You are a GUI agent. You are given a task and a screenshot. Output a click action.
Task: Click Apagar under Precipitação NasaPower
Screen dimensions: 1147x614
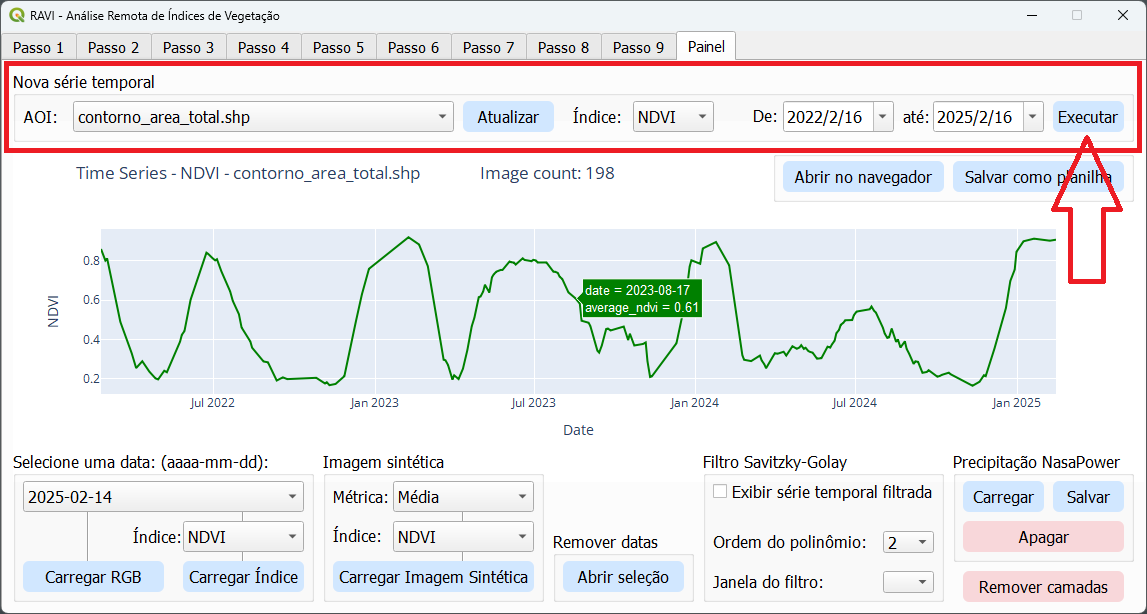click(1043, 537)
